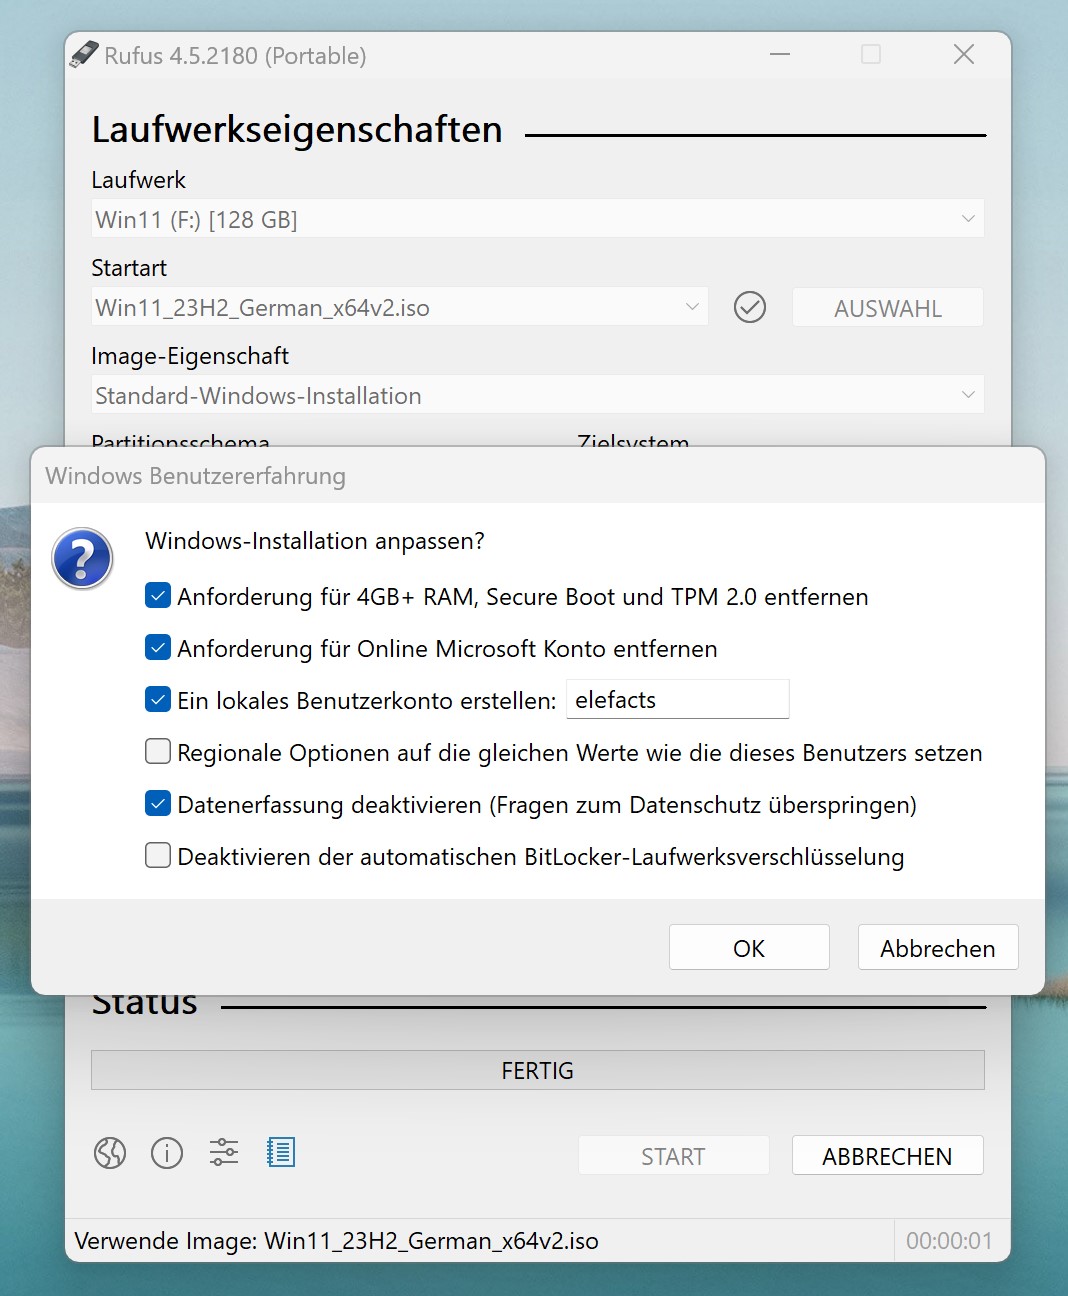Click the globe language icon
Viewport: 1068px width, 1296px height.
point(110,1153)
